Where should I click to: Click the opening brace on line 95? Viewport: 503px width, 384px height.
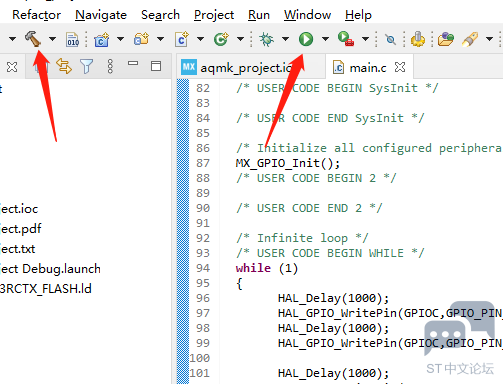click(239, 284)
